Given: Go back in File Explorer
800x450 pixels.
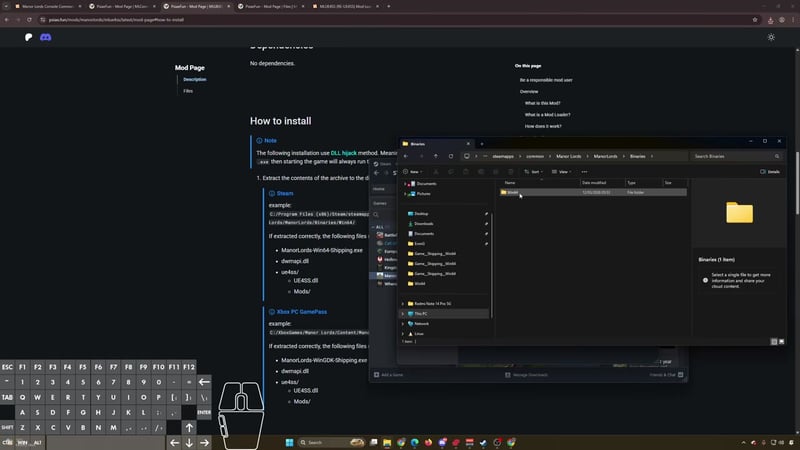Looking at the screenshot, I should tap(406, 156).
